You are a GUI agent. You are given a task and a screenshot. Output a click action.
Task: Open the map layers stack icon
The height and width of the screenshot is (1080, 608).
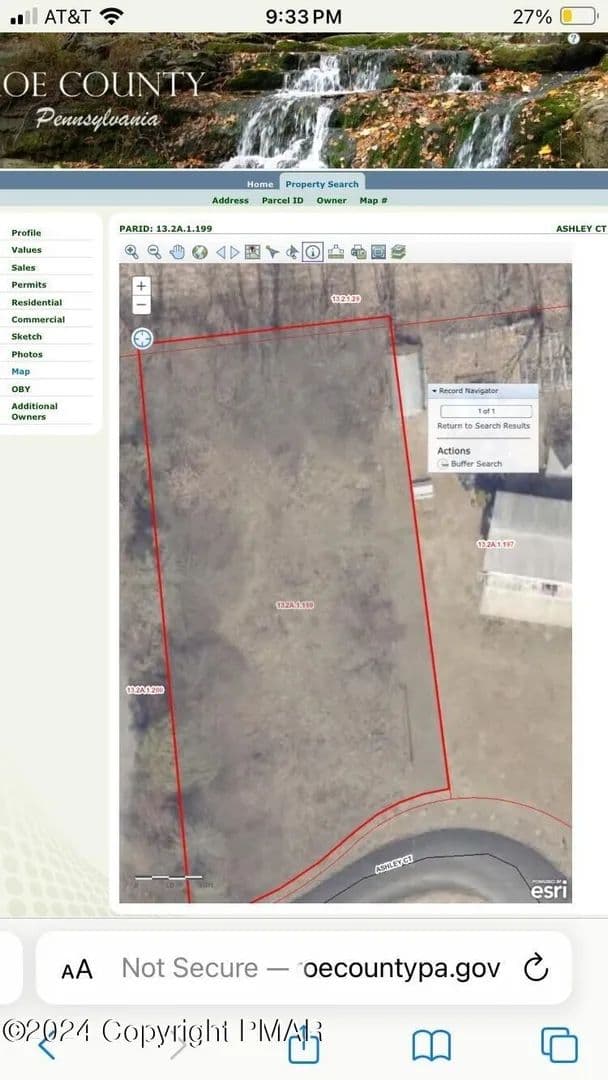(398, 252)
